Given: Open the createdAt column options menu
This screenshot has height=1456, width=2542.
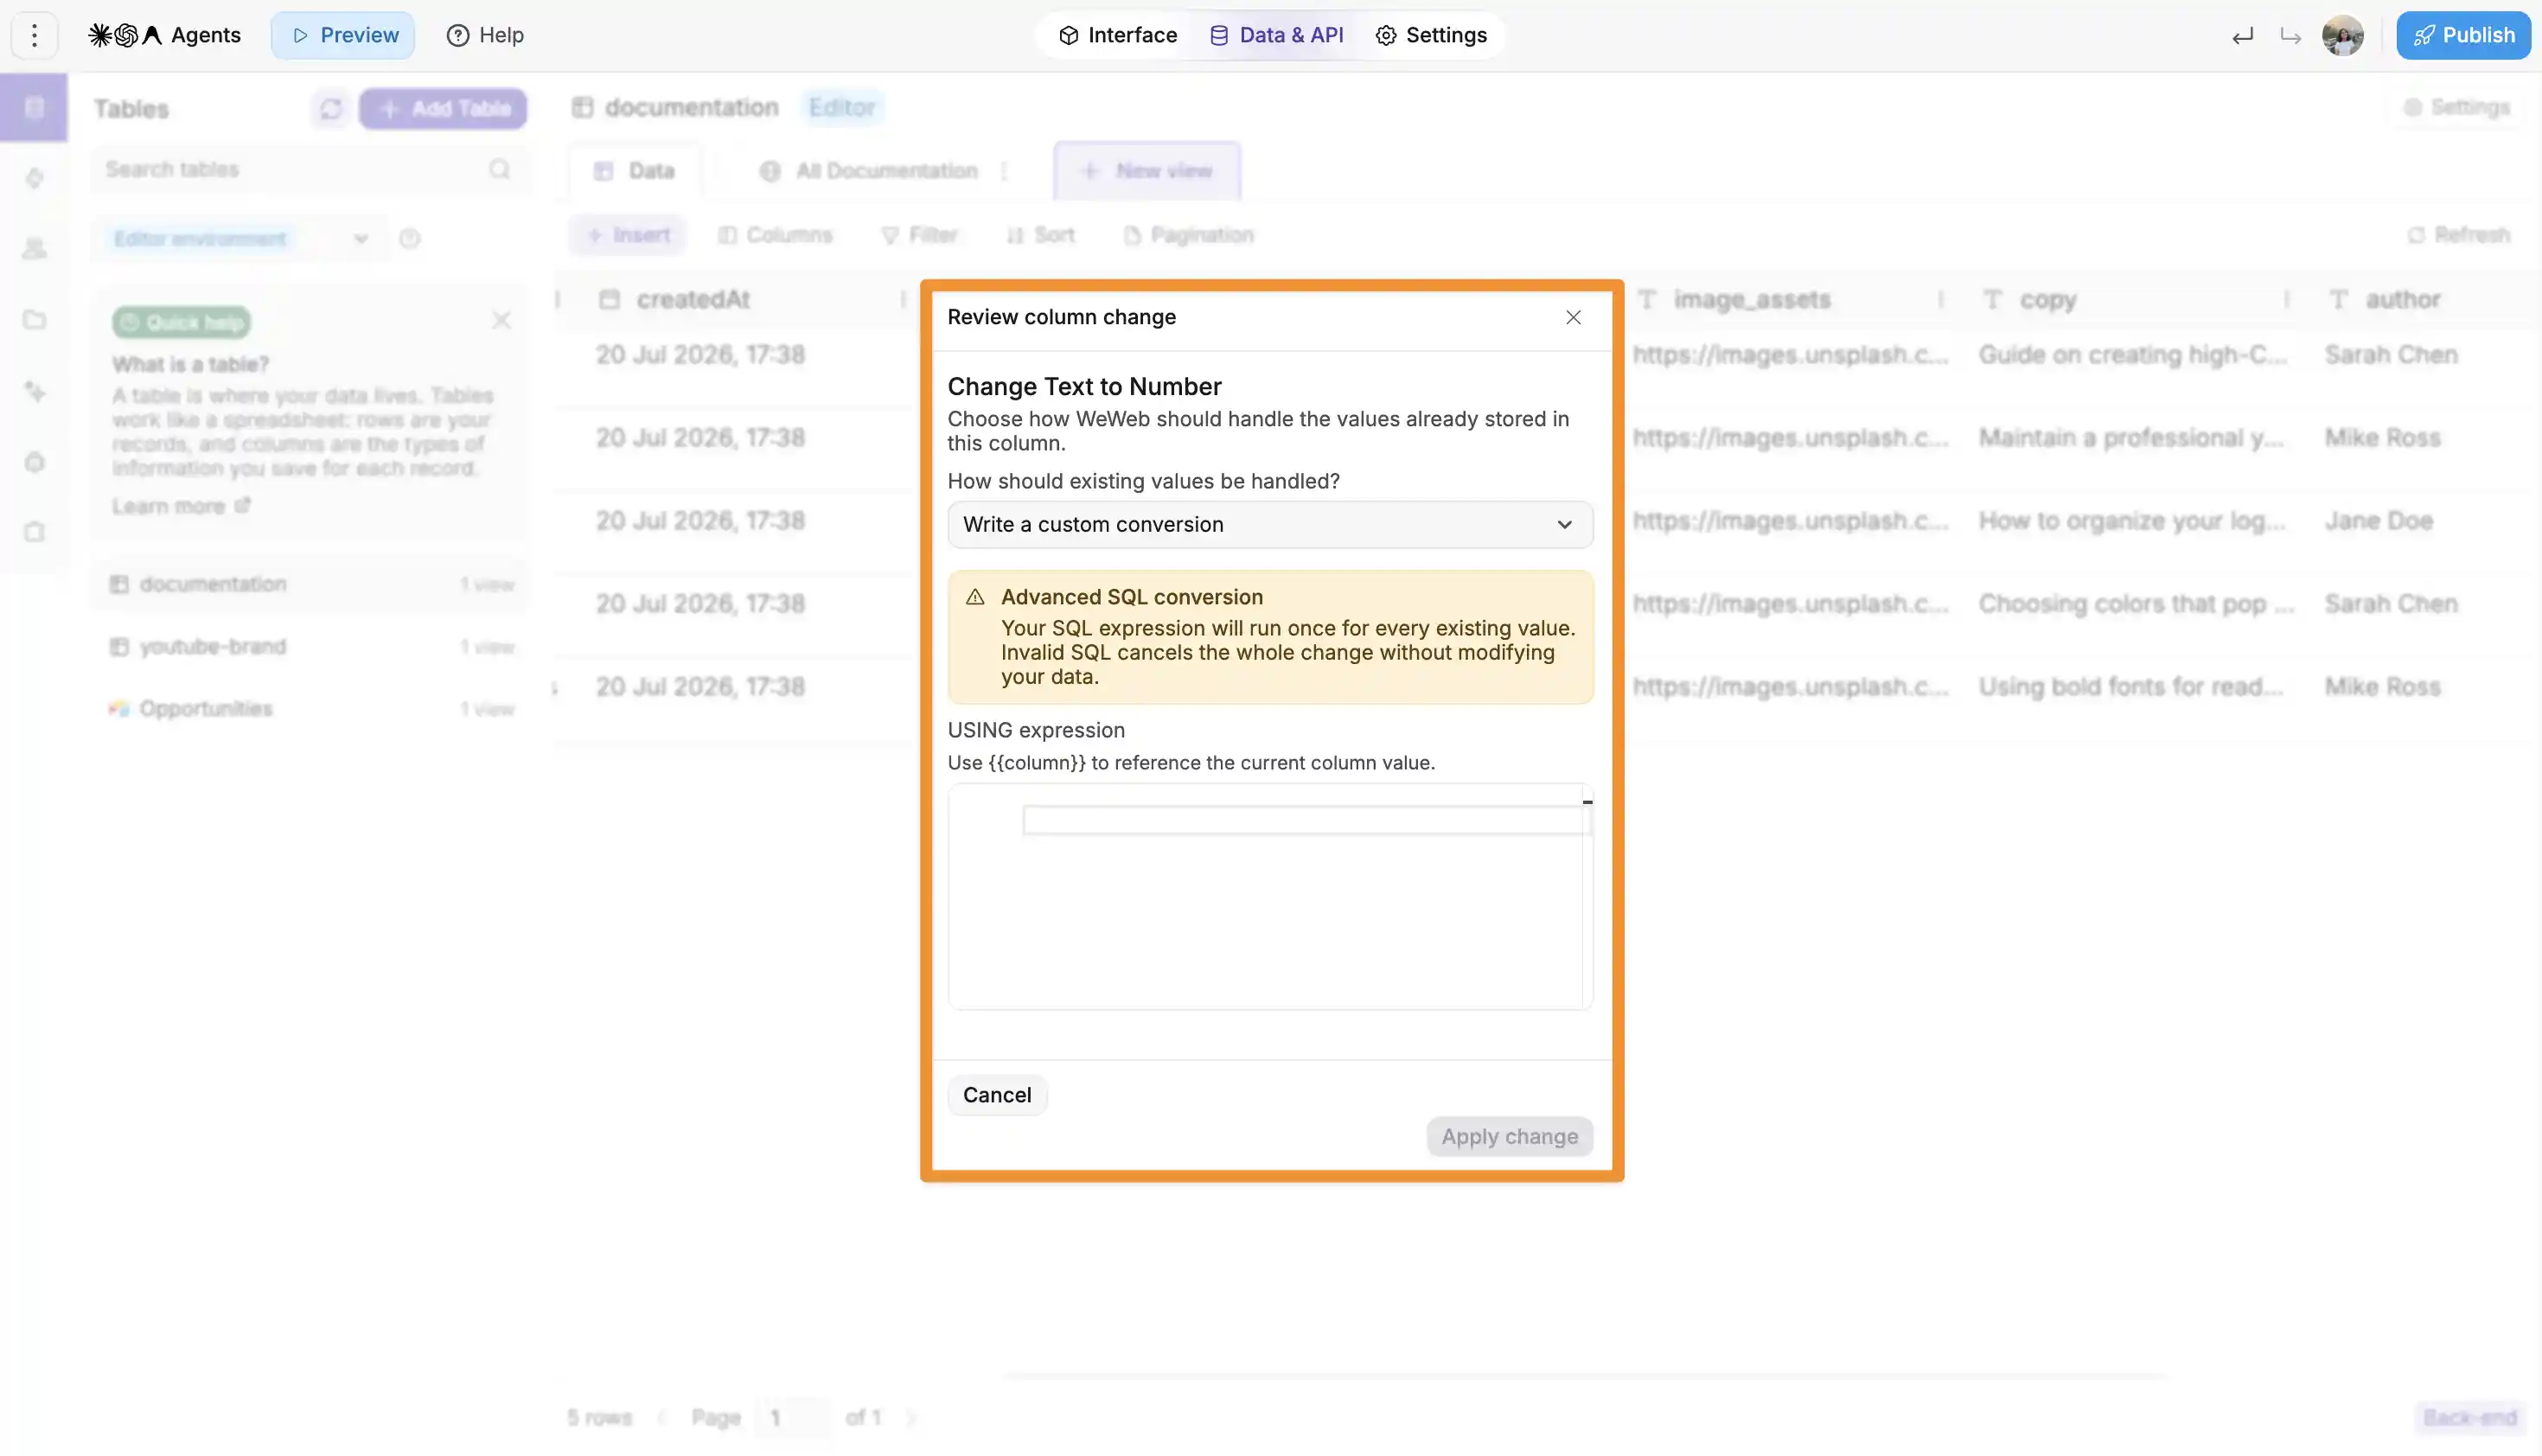Looking at the screenshot, I should 902,299.
